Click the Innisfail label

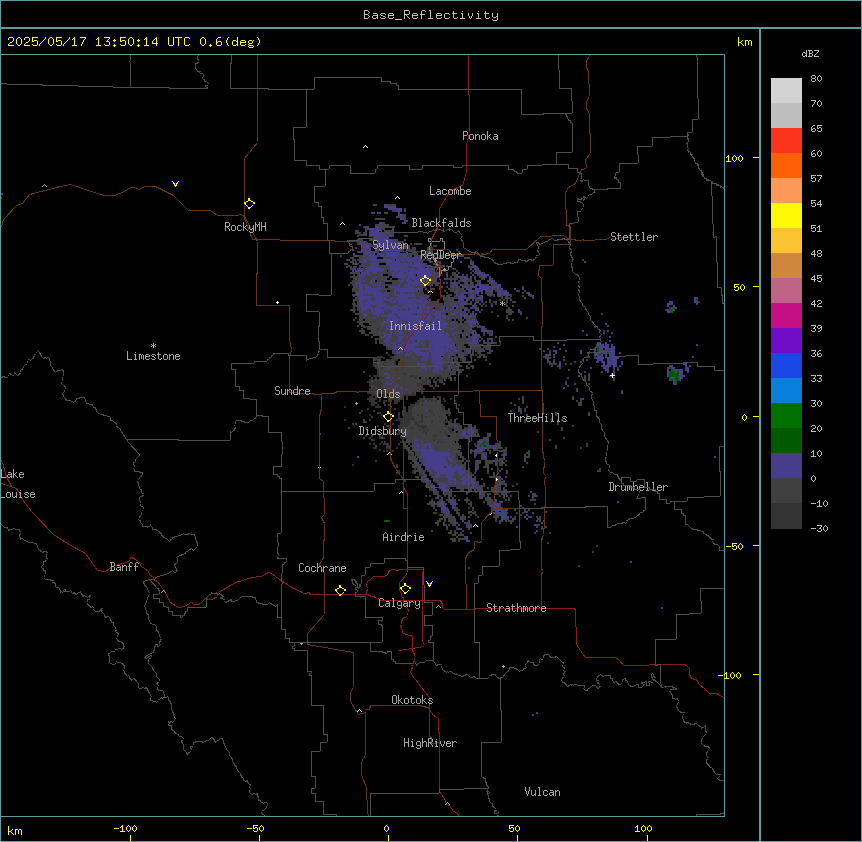point(415,326)
